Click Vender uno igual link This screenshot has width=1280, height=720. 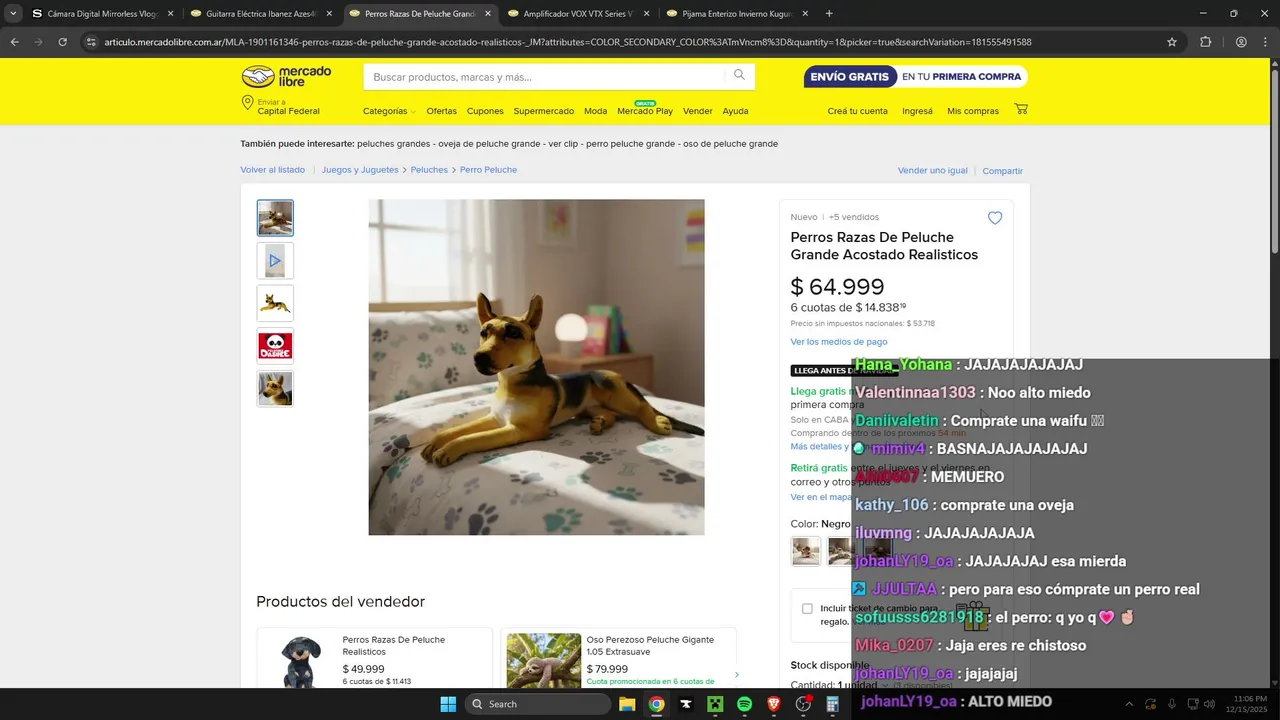(933, 171)
